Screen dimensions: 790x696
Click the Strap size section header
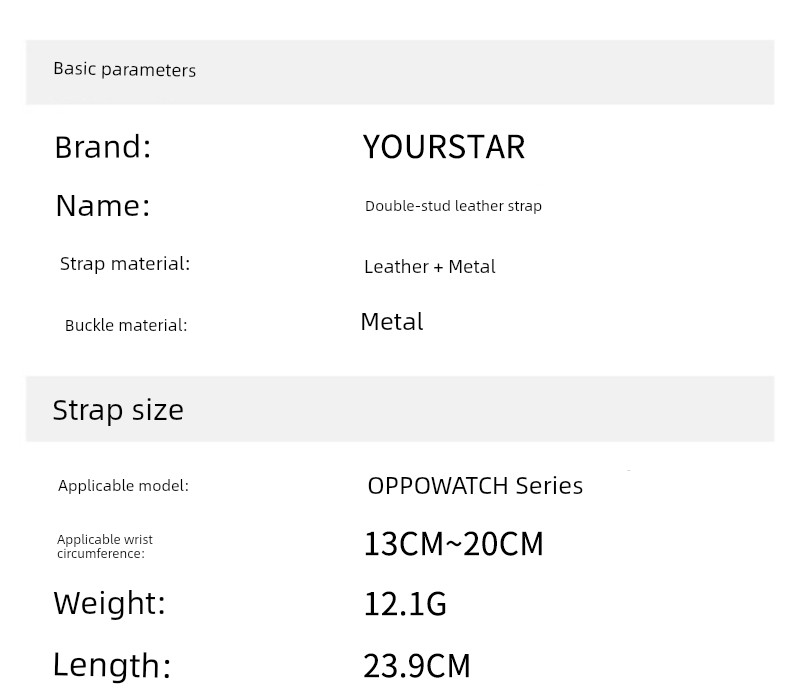(118, 410)
